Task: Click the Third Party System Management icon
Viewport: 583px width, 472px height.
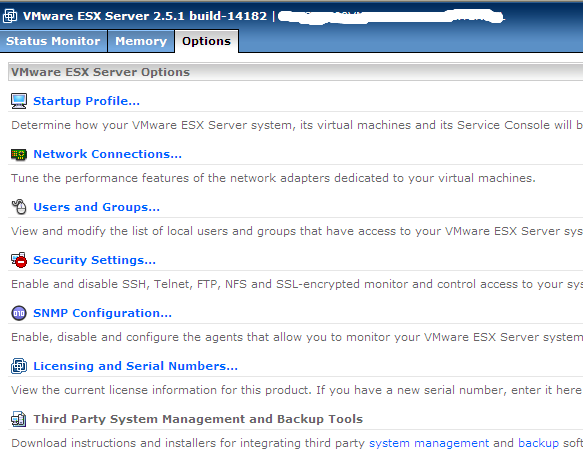Action: pos(19,419)
